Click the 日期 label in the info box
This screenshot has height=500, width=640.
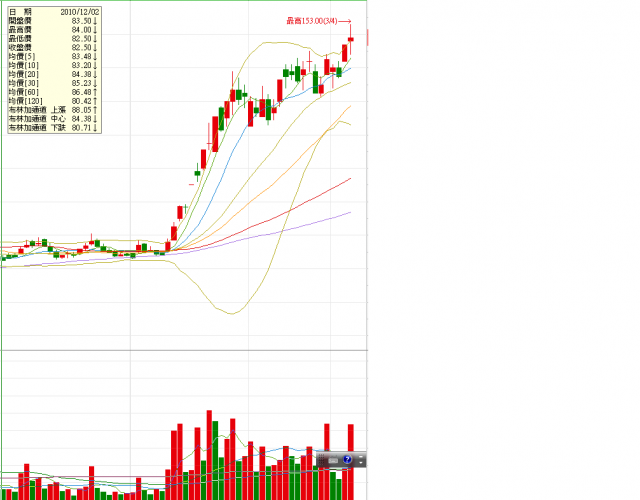(20, 12)
